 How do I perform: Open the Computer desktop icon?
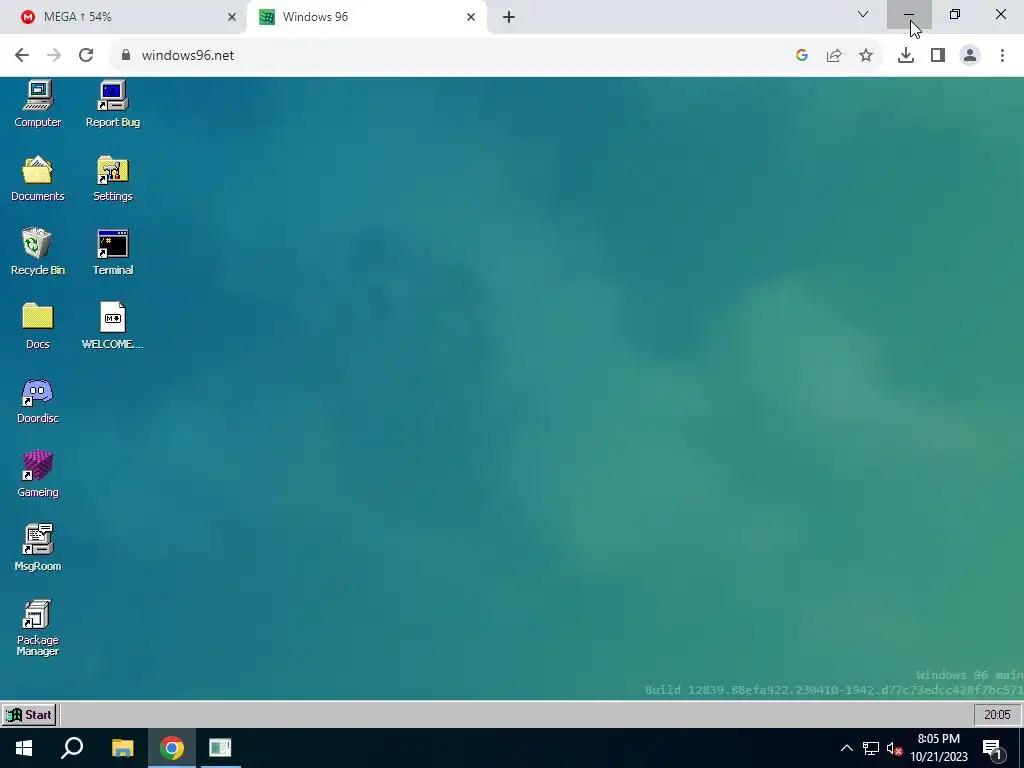(x=38, y=104)
